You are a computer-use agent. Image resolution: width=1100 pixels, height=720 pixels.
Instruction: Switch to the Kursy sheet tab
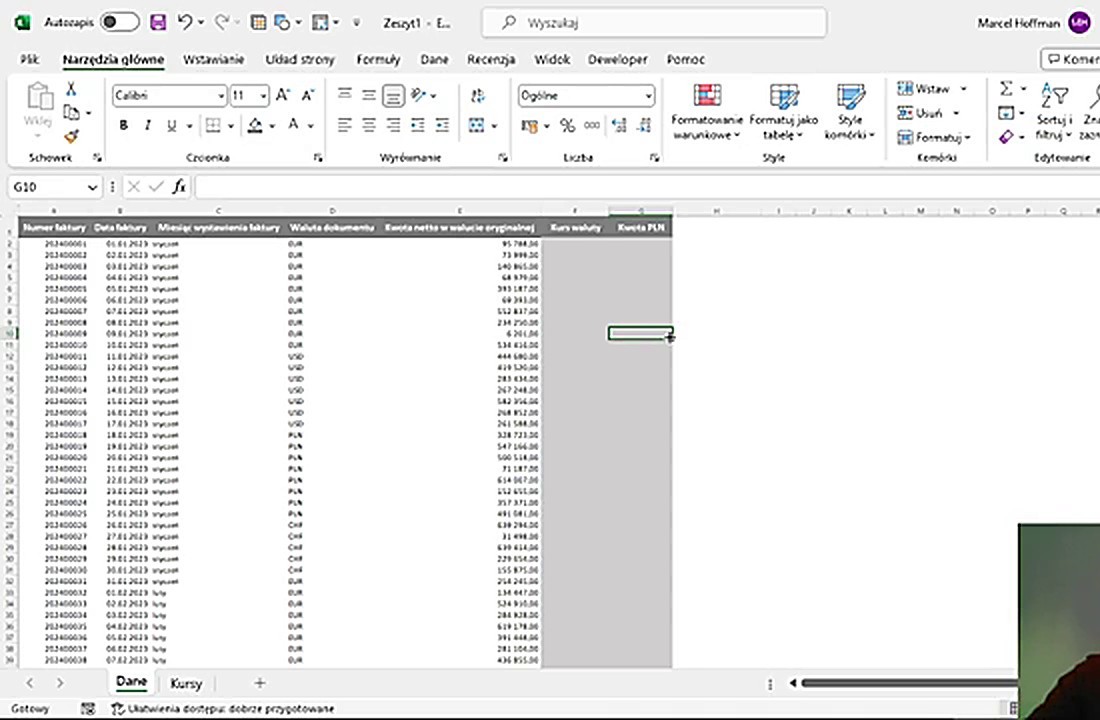click(186, 683)
